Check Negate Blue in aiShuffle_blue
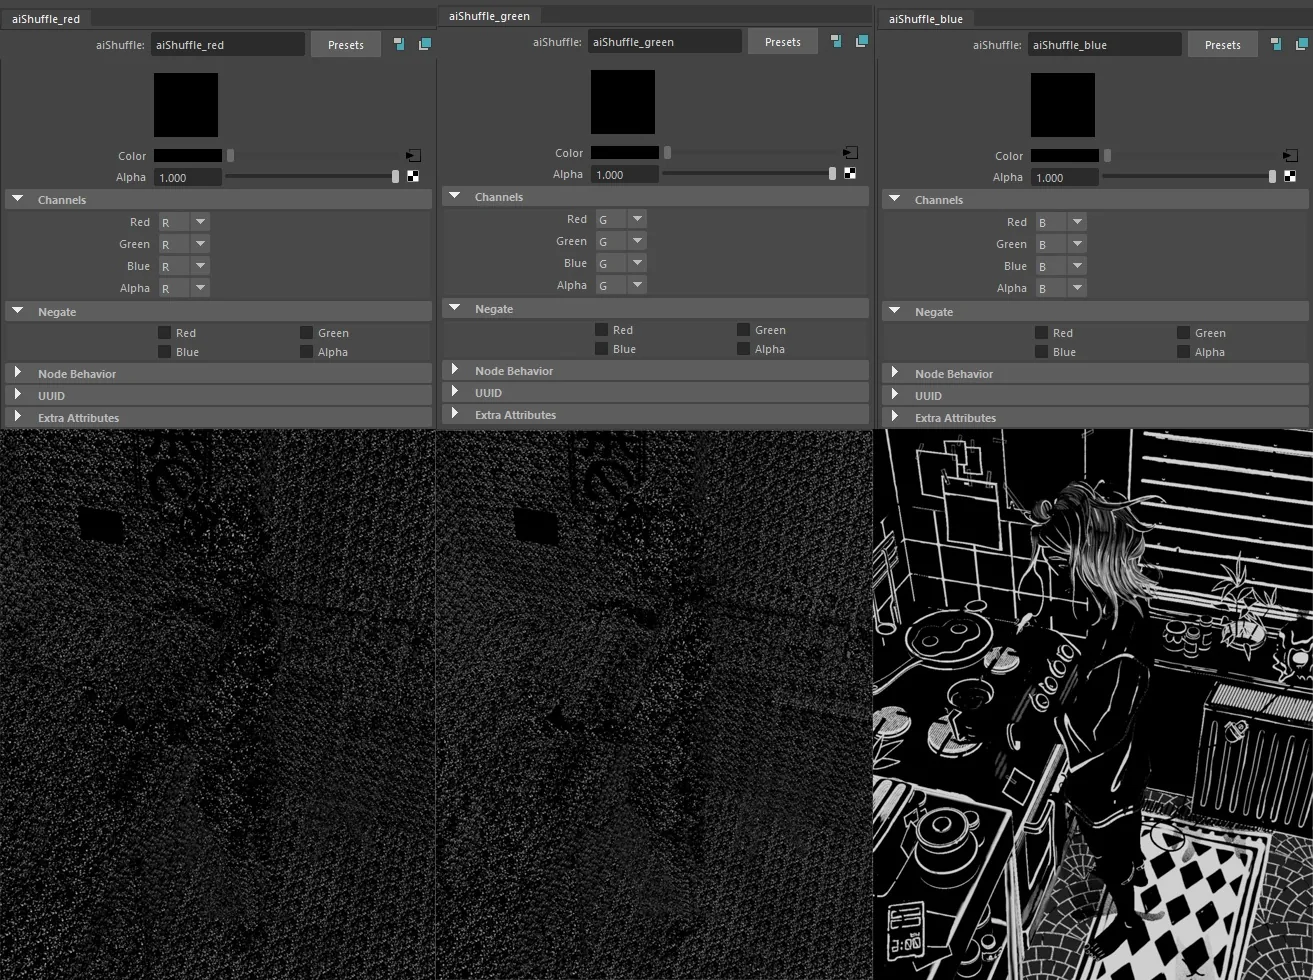This screenshot has height=980, width=1313. (x=1041, y=351)
